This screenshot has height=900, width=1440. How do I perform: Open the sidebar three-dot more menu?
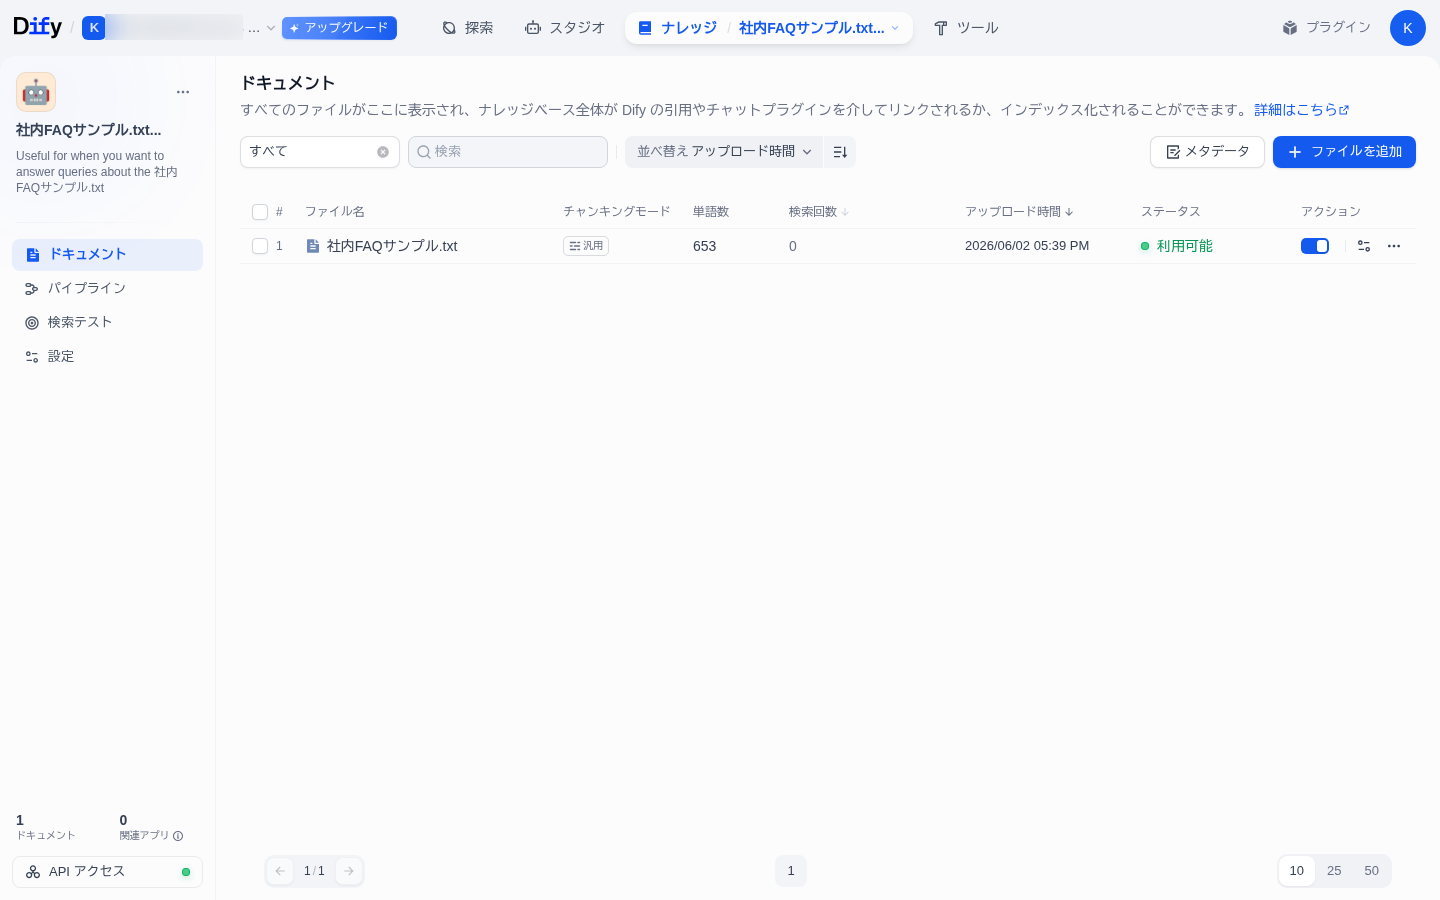point(183,92)
